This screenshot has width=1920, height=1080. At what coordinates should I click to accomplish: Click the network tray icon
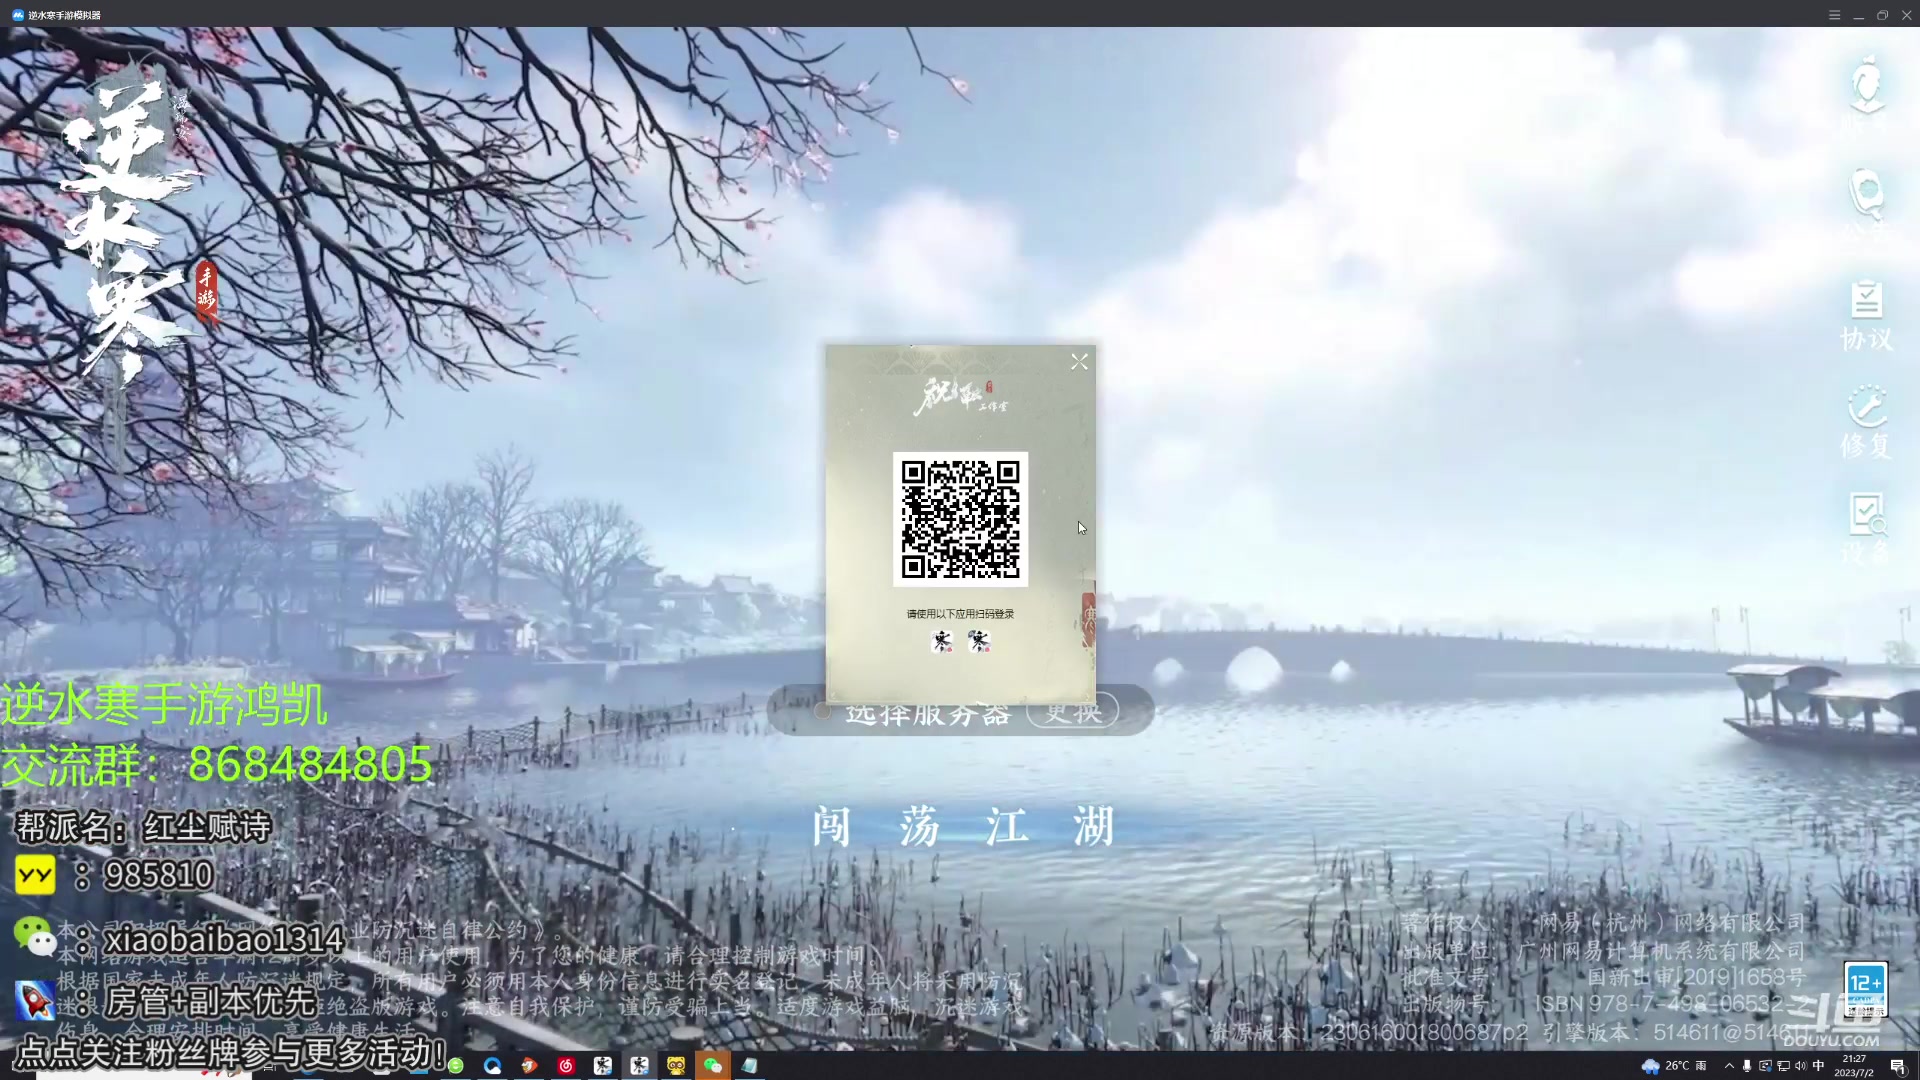[x=1783, y=1066]
